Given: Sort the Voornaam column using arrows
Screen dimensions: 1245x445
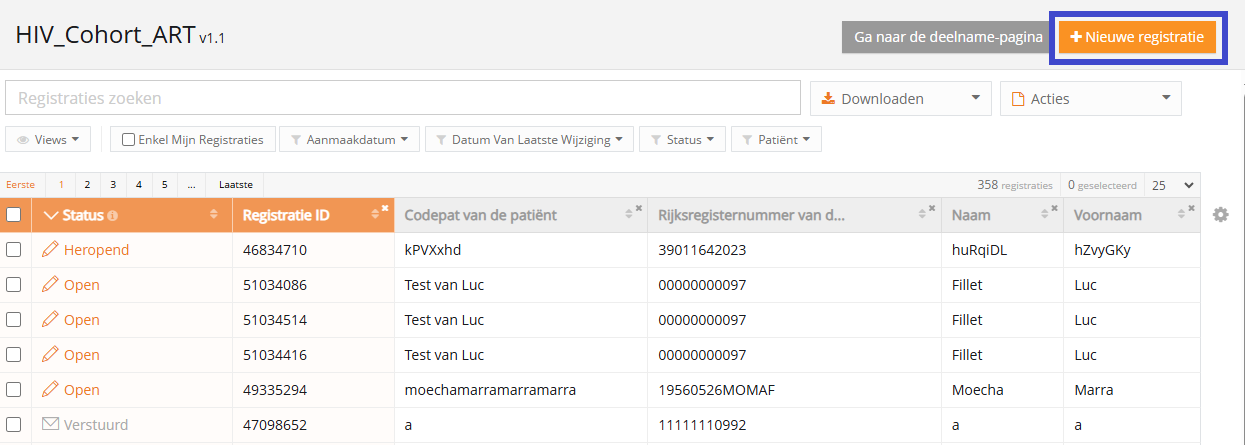Looking at the screenshot, I should pyautogui.click(x=1181, y=216).
